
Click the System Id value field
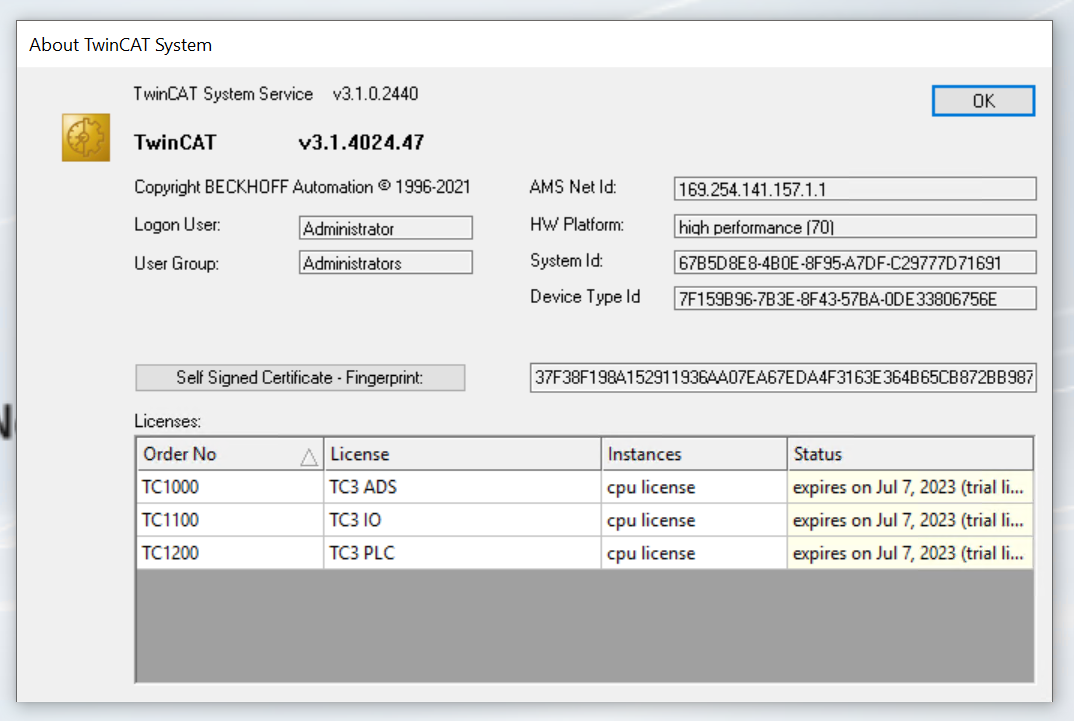[855, 262]
